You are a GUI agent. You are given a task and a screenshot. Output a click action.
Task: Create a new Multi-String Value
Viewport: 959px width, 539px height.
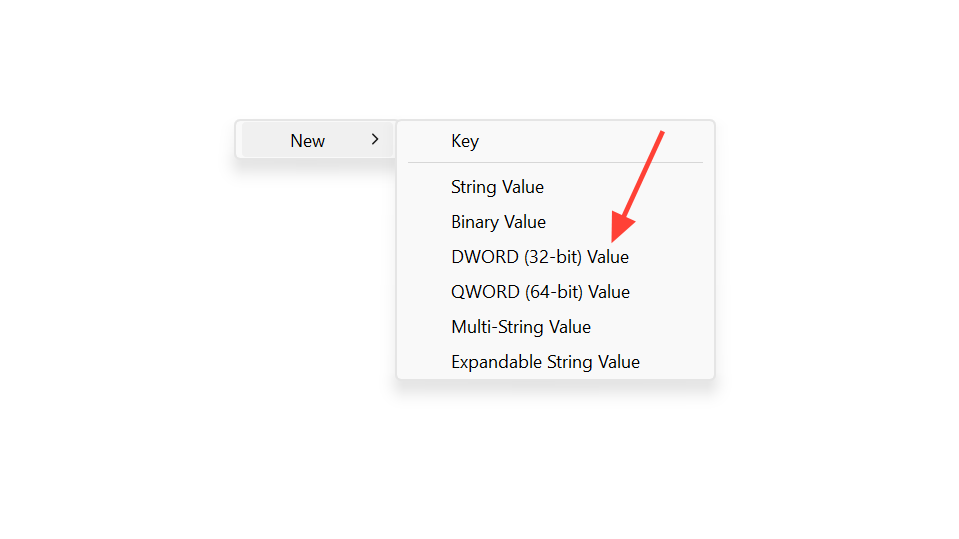tap(521, 327)
